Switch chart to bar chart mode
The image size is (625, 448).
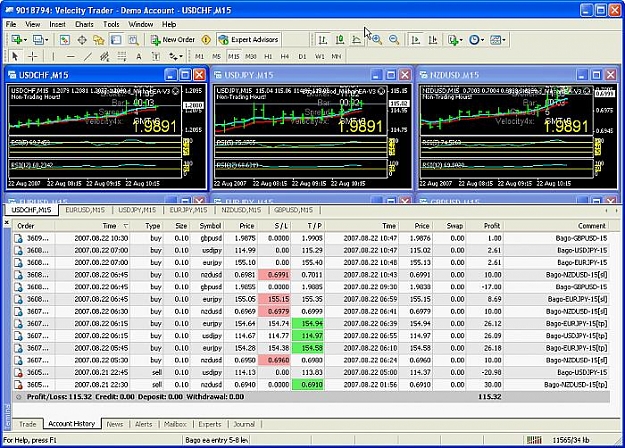(323, 40)
